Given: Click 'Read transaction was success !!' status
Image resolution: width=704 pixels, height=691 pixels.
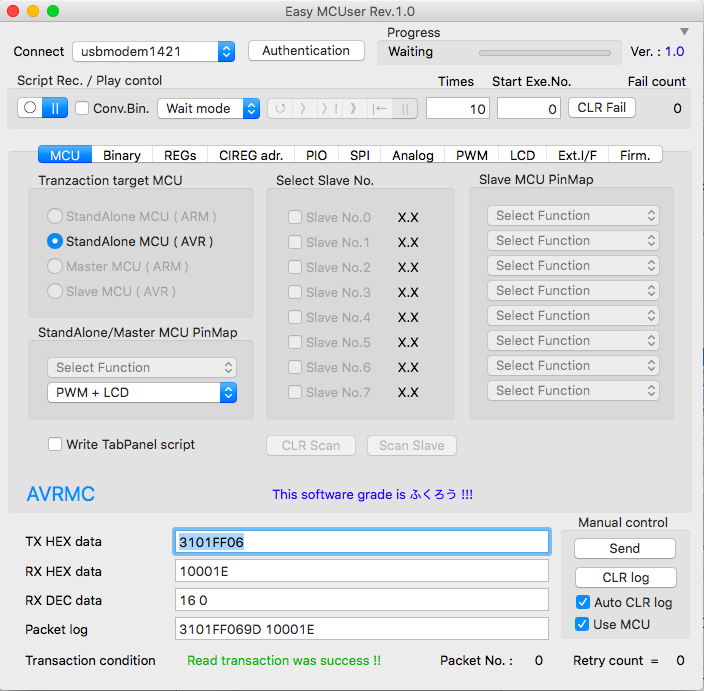Looking at the screenshot, I should [x=284, y=660].
